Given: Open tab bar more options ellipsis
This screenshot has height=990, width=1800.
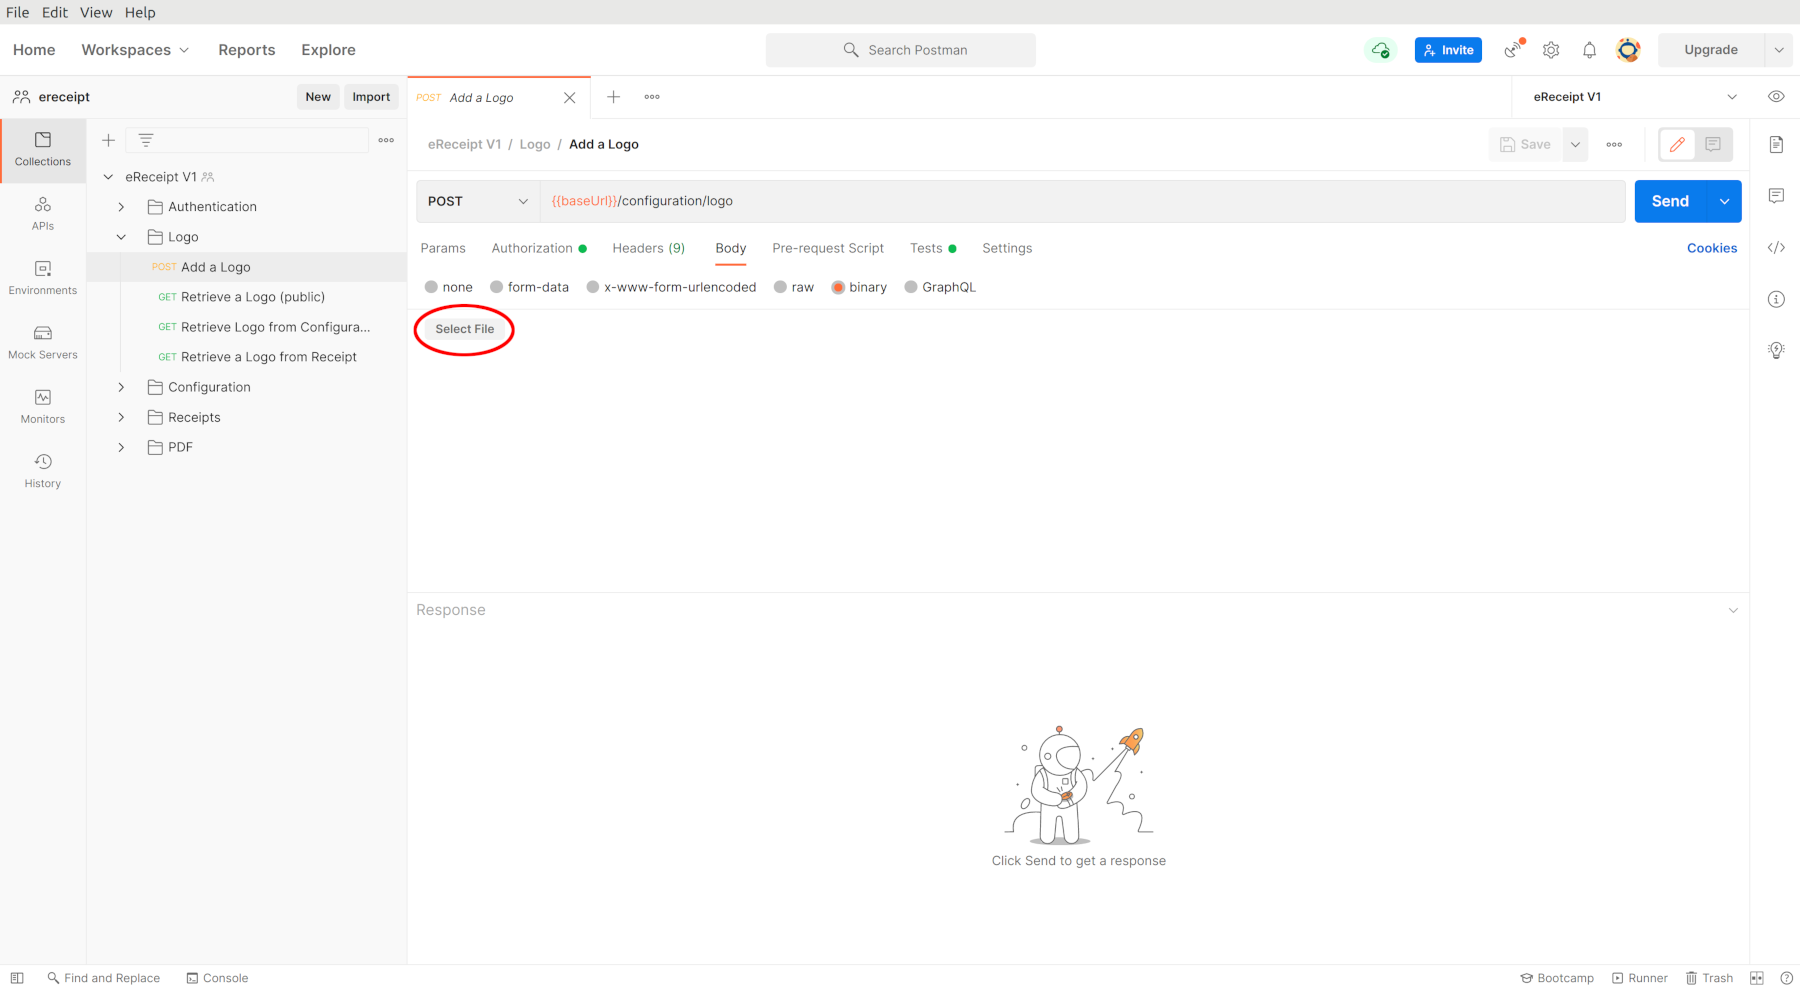Looking at the screenshot, I should point(652,97).
